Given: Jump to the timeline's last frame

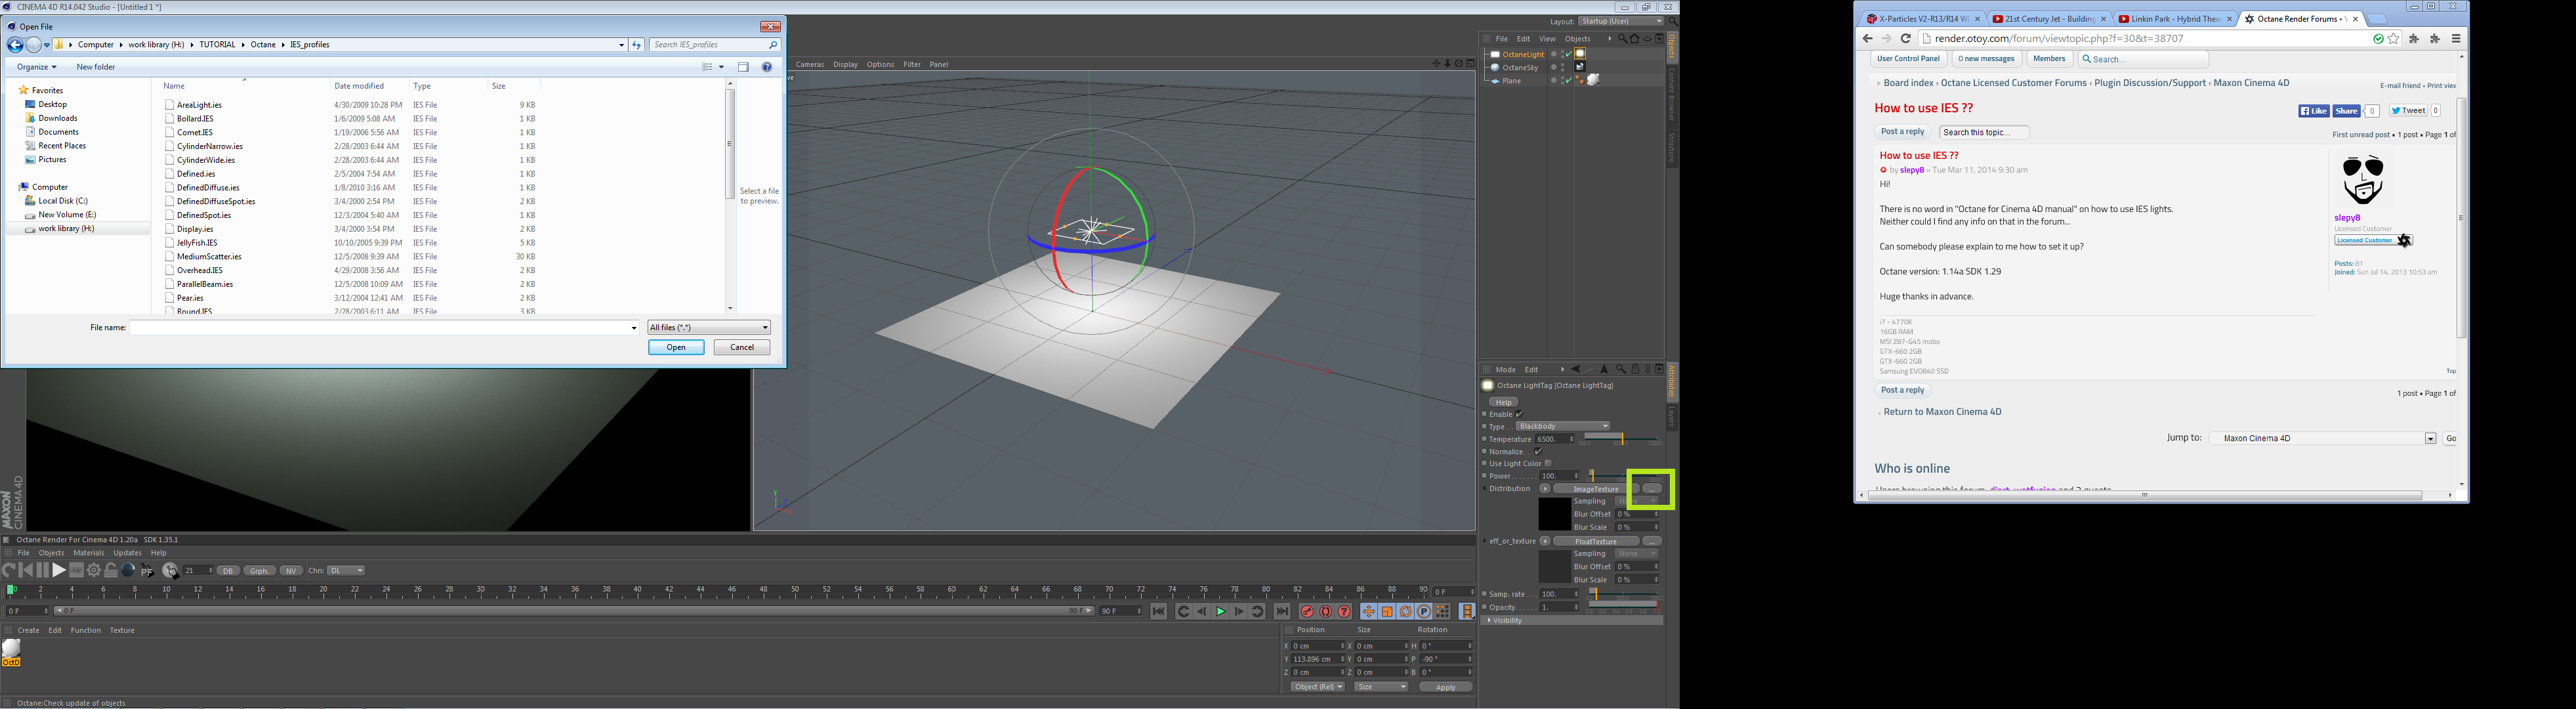Looking at the screenshot, I should coord(1282,612).
